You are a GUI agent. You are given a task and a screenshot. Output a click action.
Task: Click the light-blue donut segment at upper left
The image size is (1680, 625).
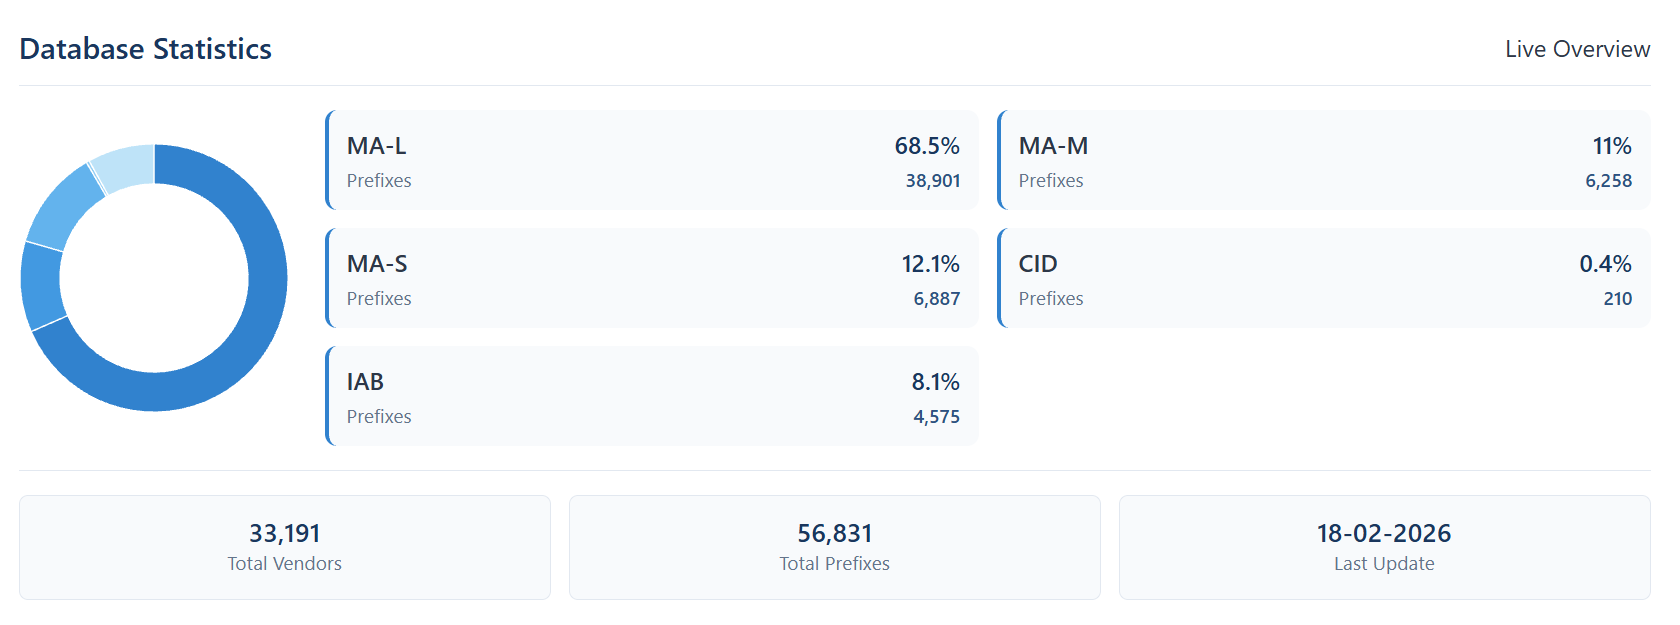[65, 205]
